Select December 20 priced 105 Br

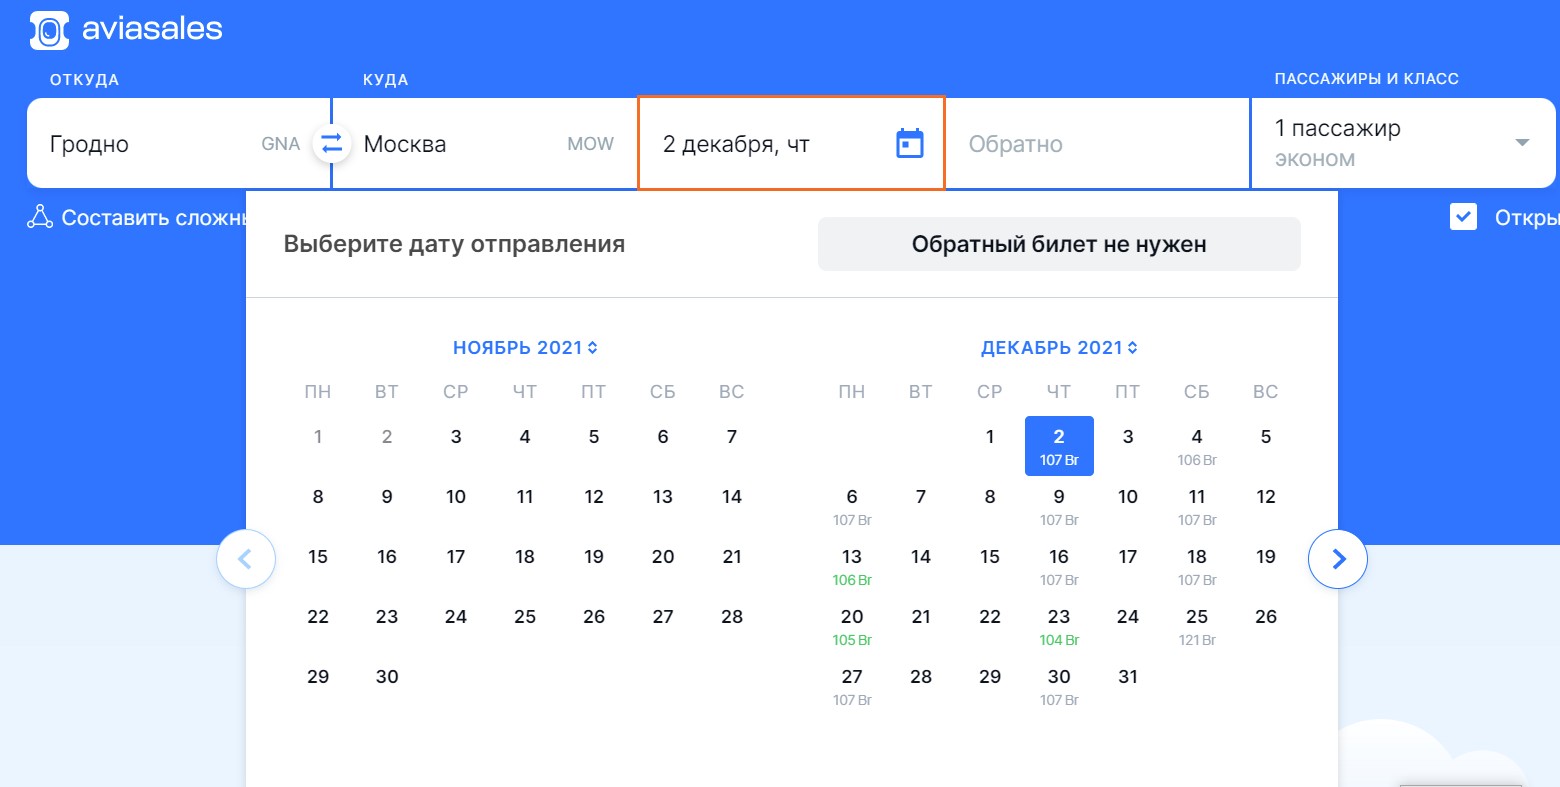coord(852,626)
